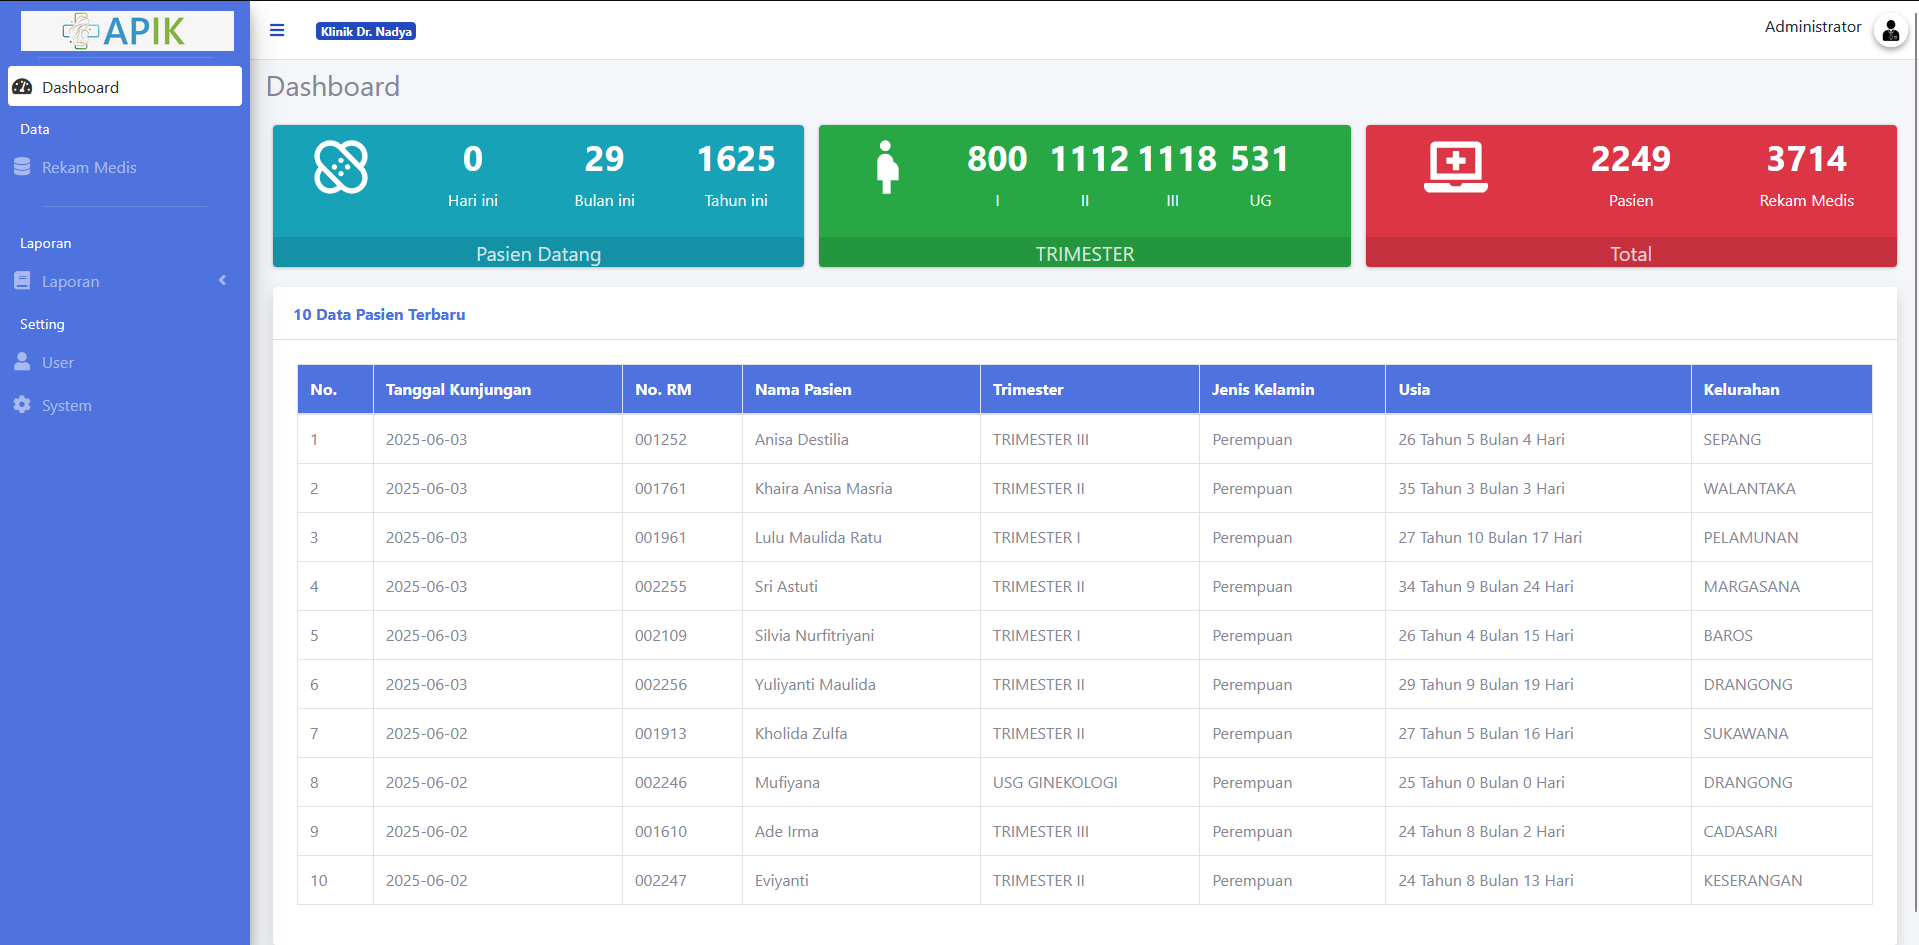The width and height of the screenshot is (1919, 945).
Task: Click the Pasien Datang card footer
Action: point(538,254)
